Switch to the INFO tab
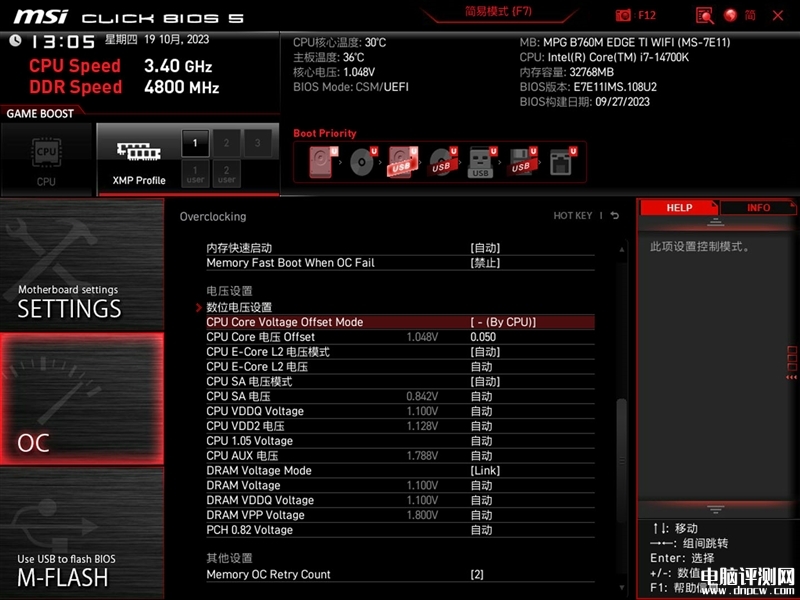This screenshot has height=600, width=800. click(758, 208)
